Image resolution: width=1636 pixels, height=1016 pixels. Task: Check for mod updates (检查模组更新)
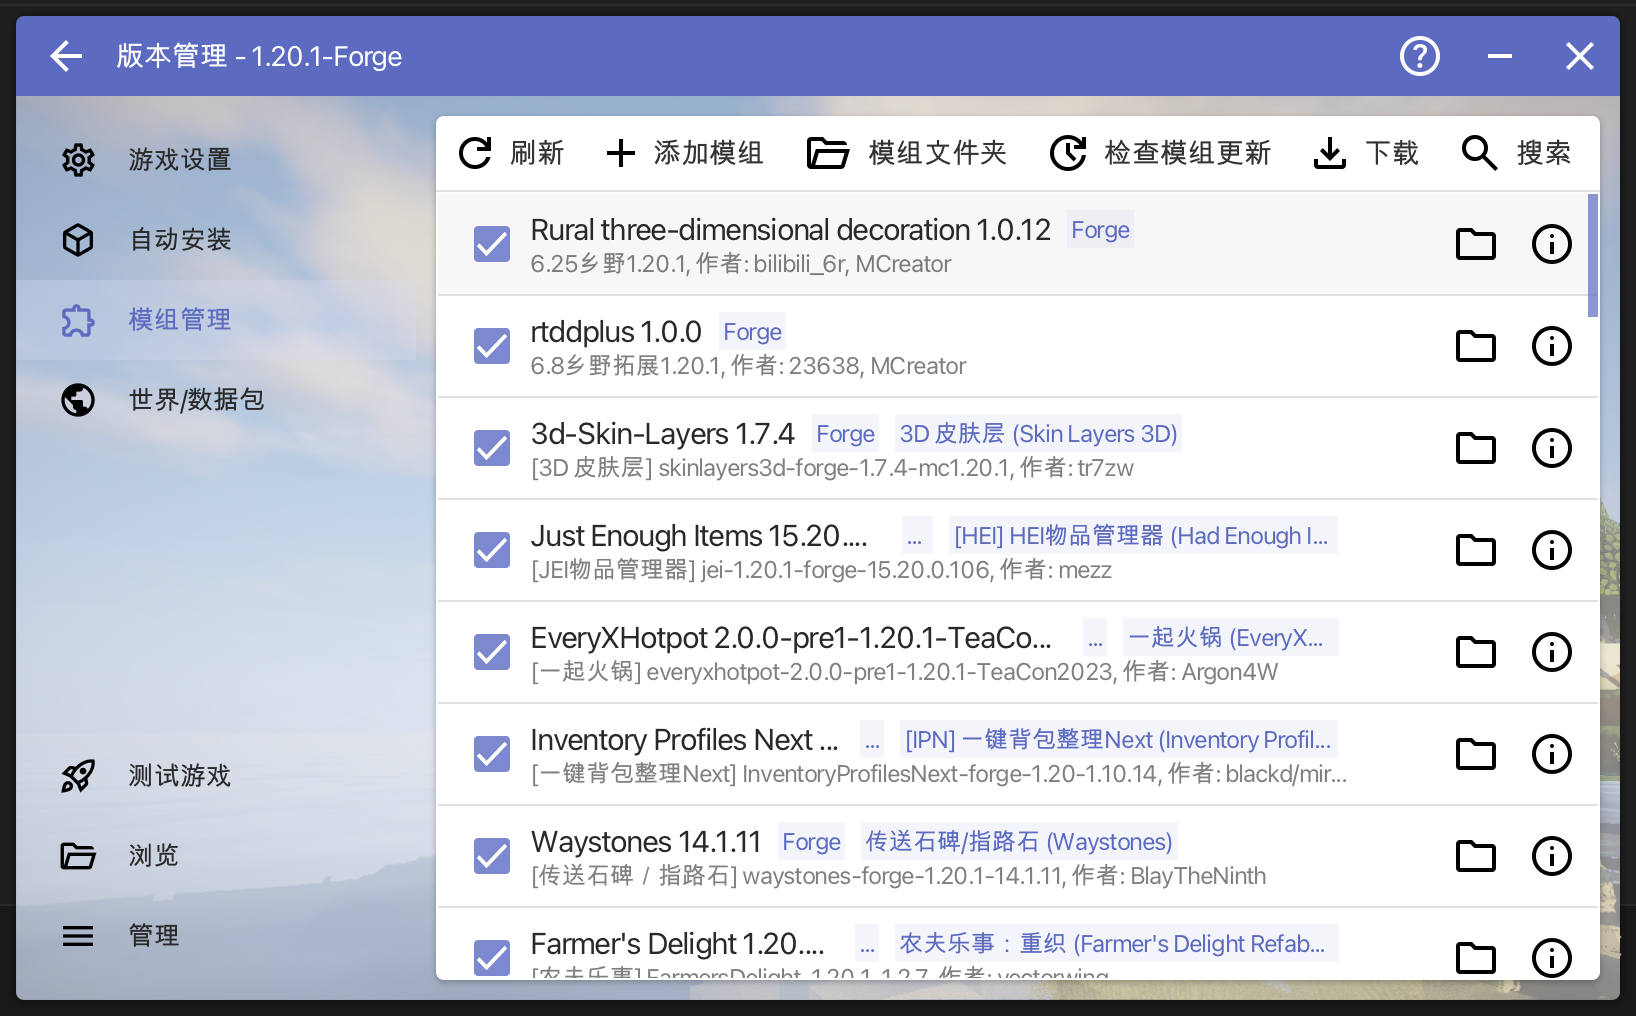1160,153
